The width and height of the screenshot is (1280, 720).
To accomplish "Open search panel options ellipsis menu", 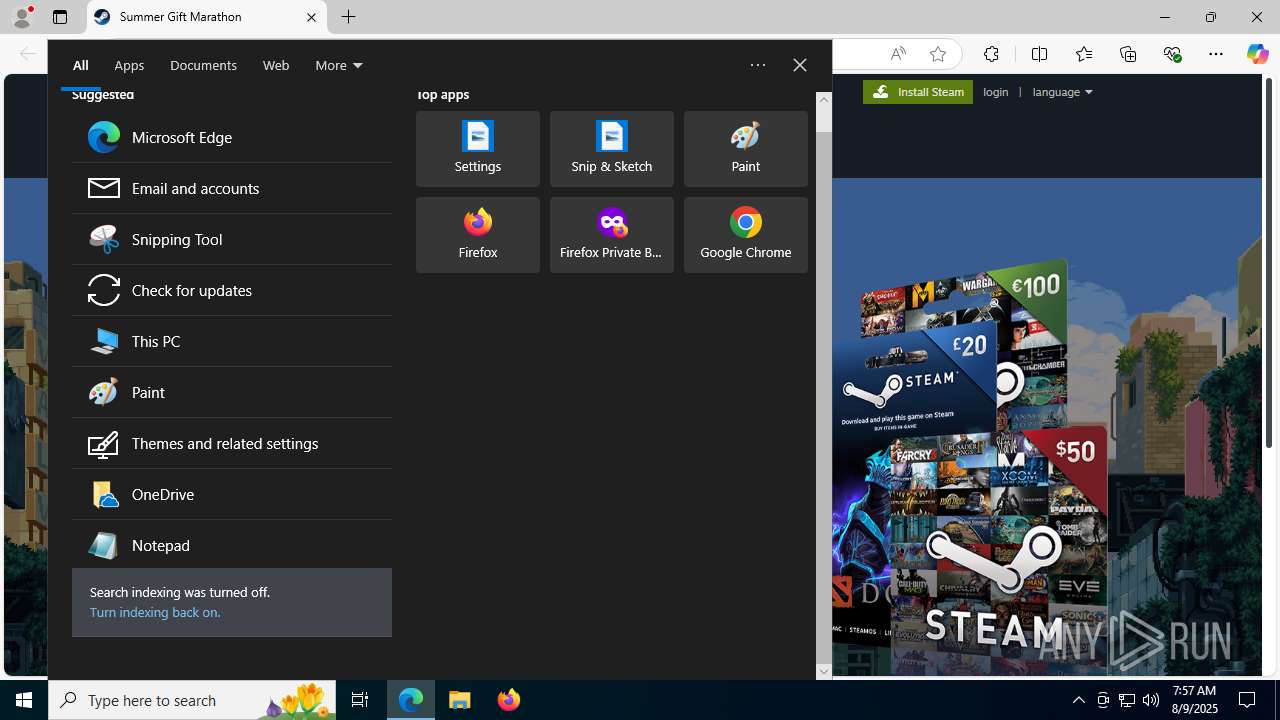I will [758, 66].
